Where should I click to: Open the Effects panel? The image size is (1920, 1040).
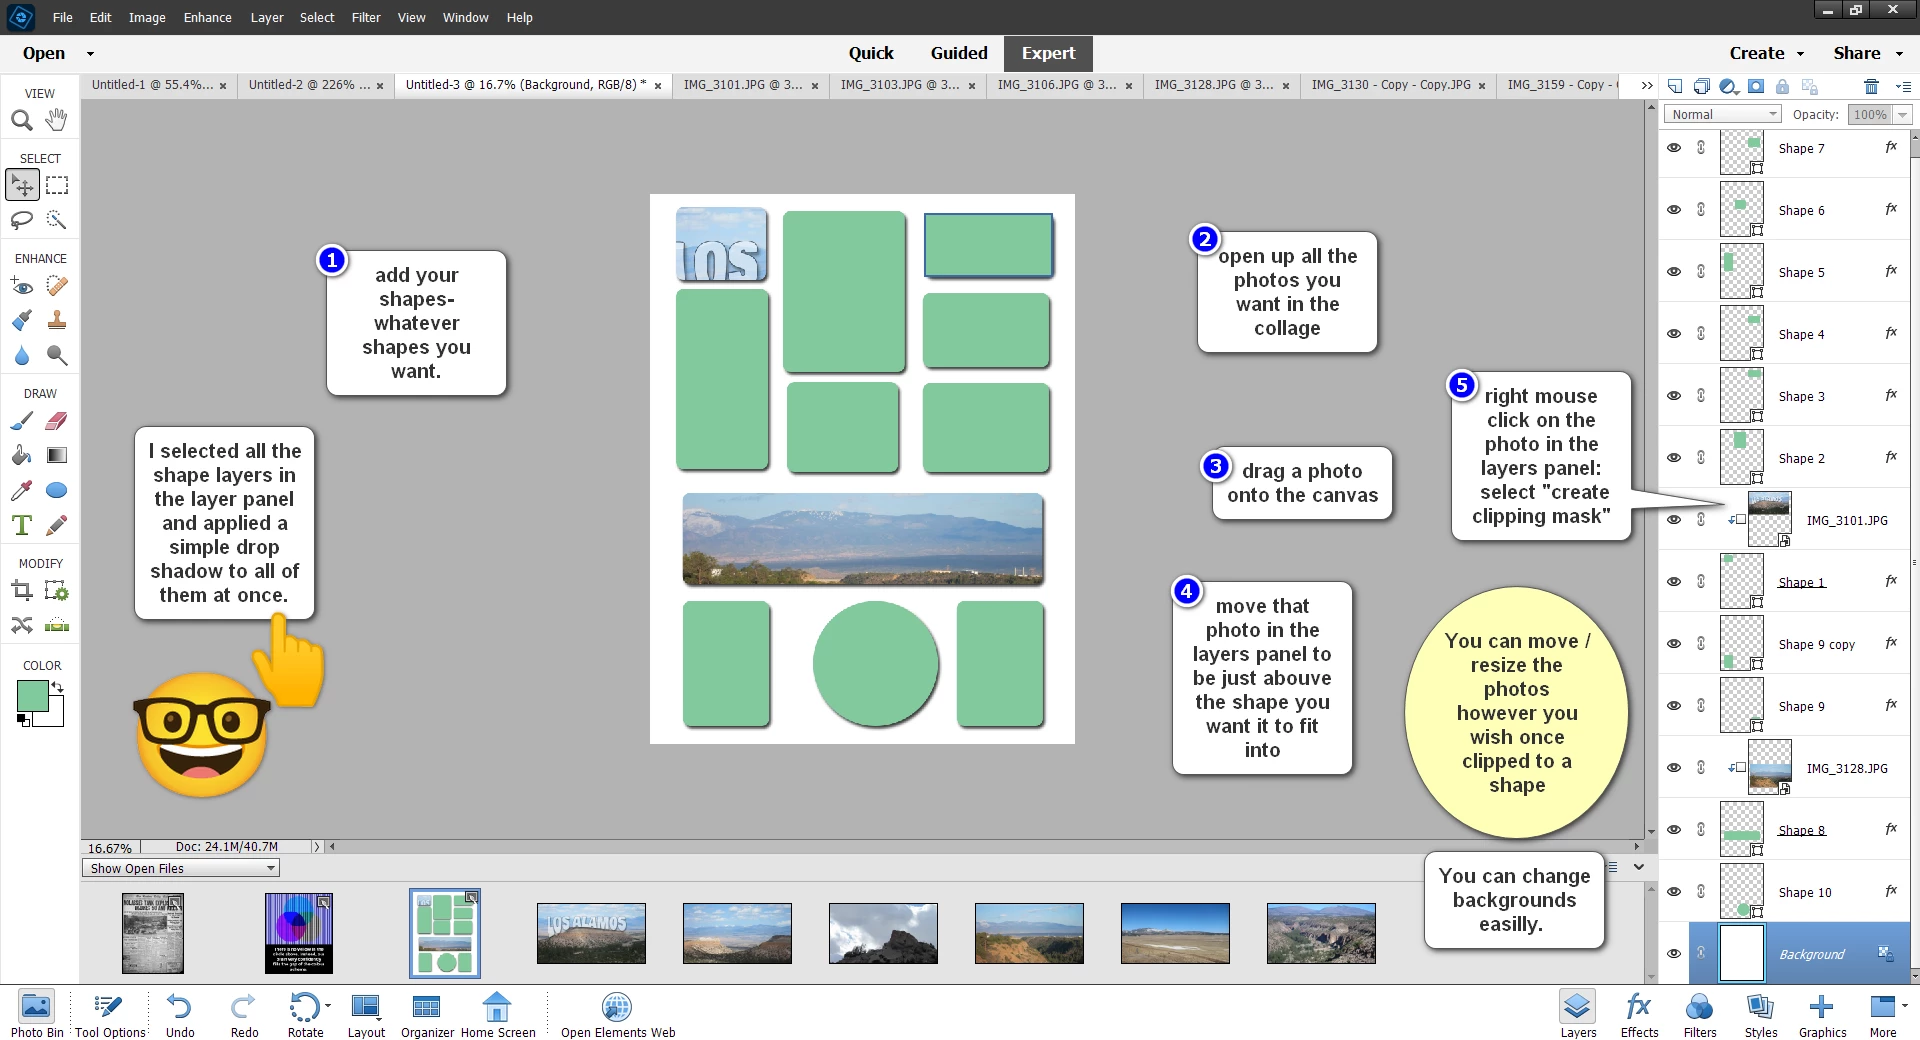tap(1639, 1014)
